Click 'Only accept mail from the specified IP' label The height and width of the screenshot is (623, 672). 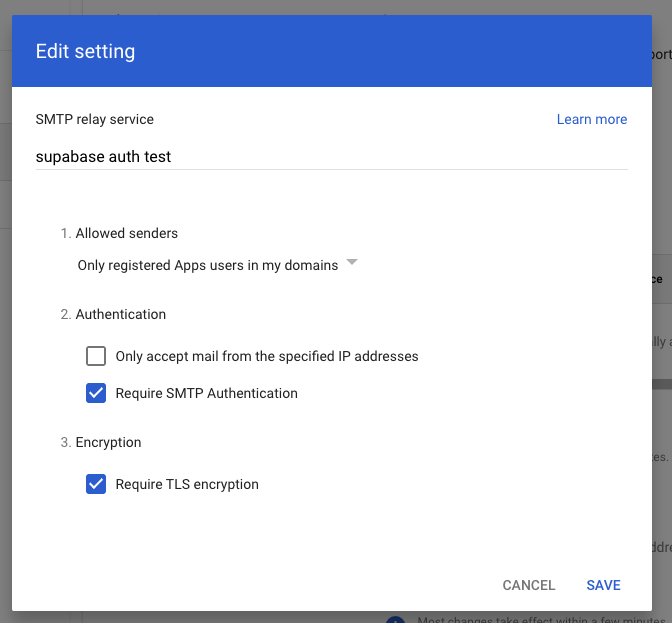click(x=266, y=356)
